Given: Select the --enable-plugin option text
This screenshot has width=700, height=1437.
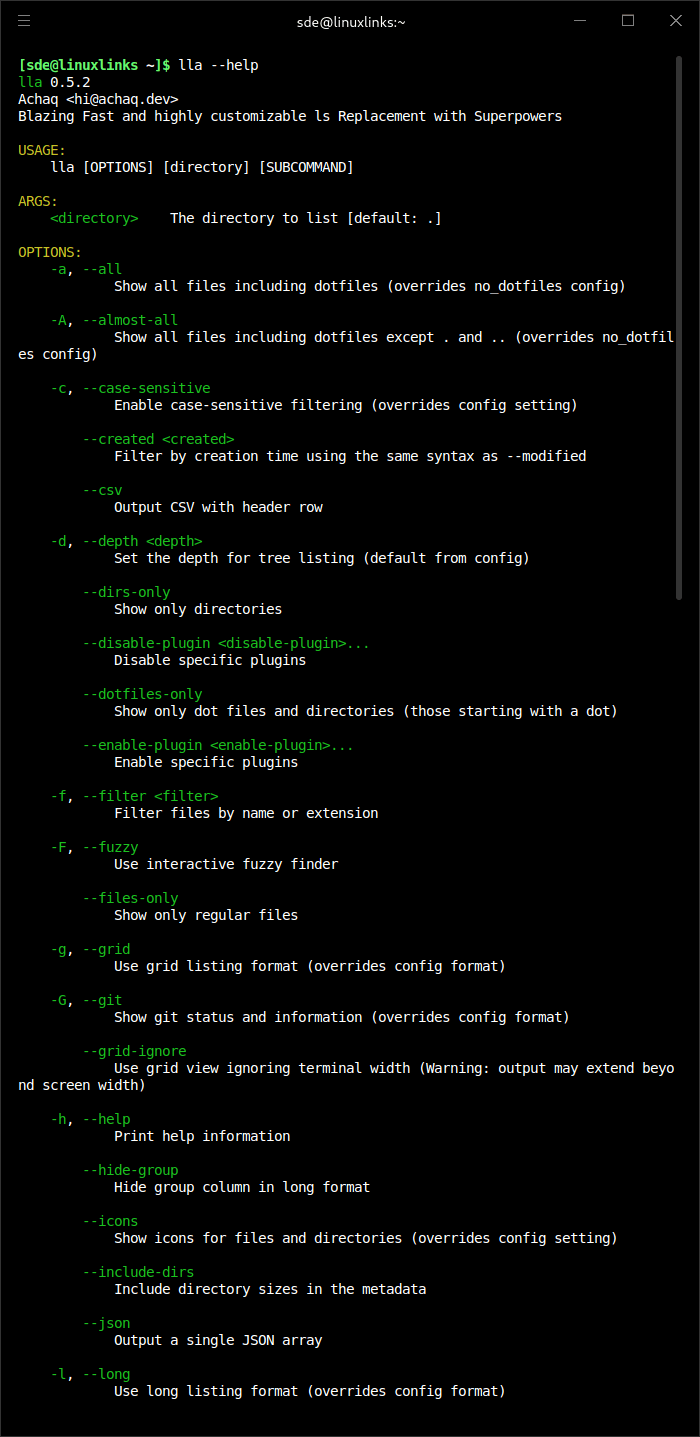Looking at the screenshot, I should (142, 744).
